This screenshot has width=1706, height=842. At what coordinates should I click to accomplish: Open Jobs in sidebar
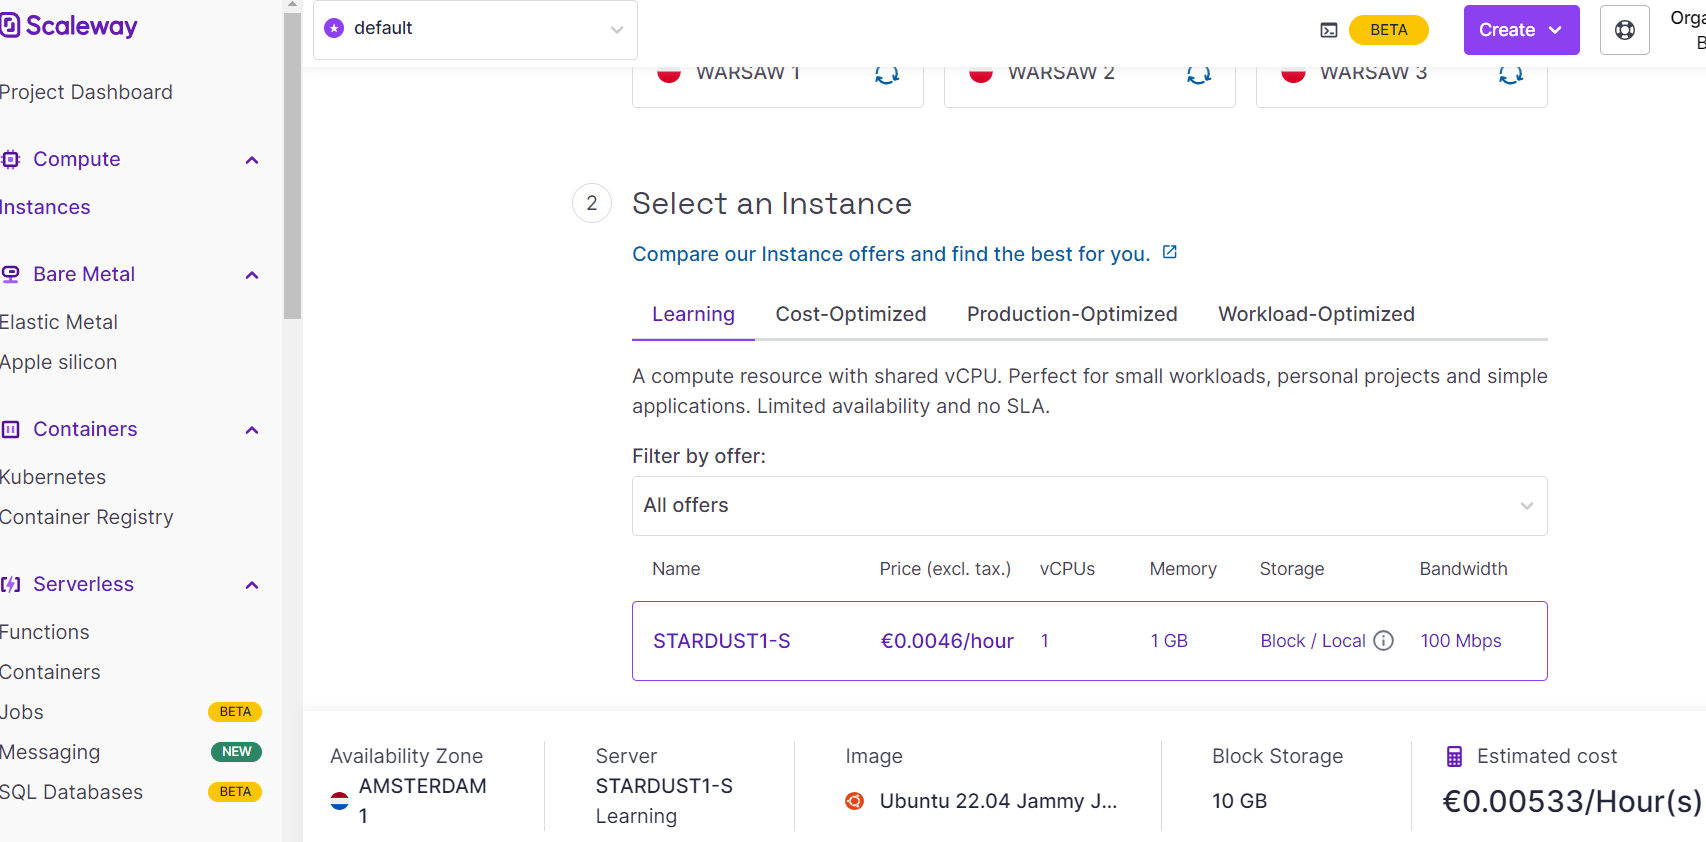pyautogui.click(x=22, y=712)
